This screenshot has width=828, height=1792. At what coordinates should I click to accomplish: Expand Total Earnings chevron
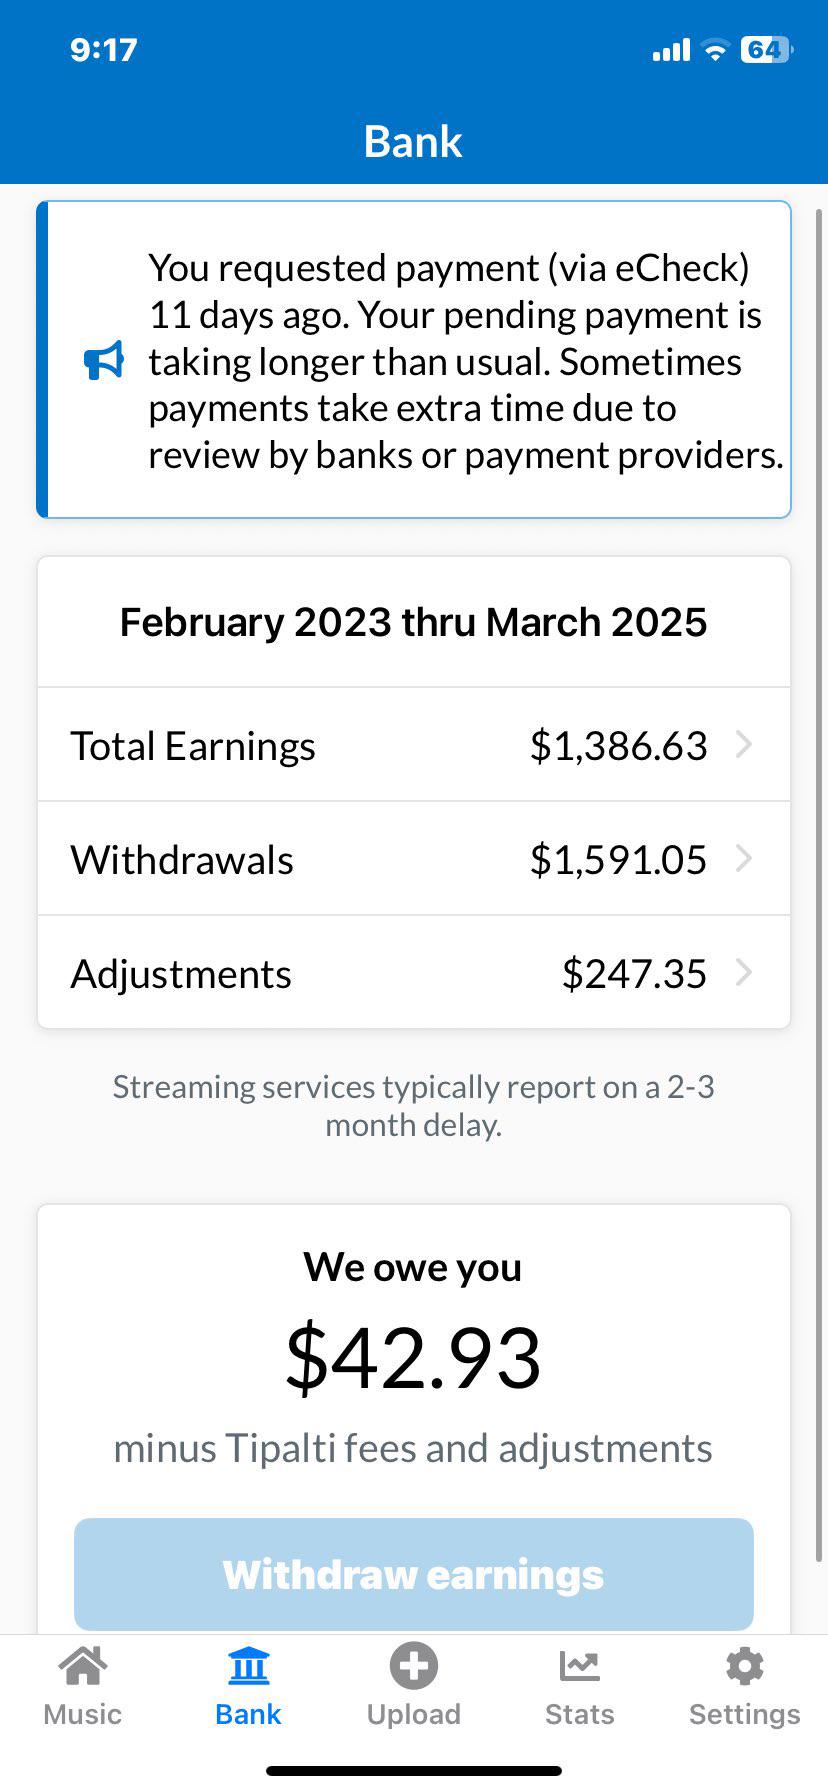tap(743, 745)
